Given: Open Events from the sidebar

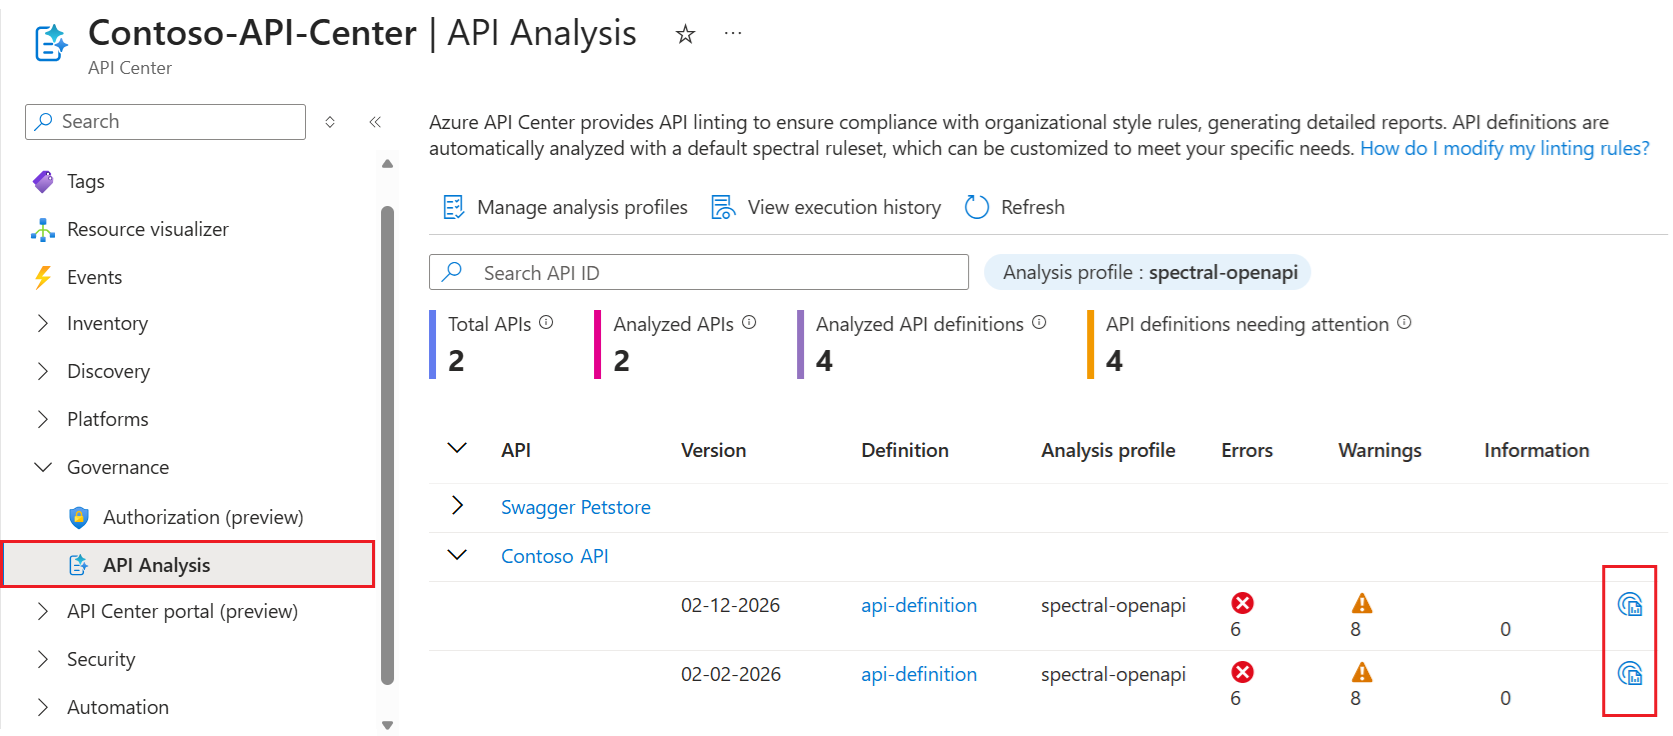Looking at the screenshot, I should click(x=94, y=277).
